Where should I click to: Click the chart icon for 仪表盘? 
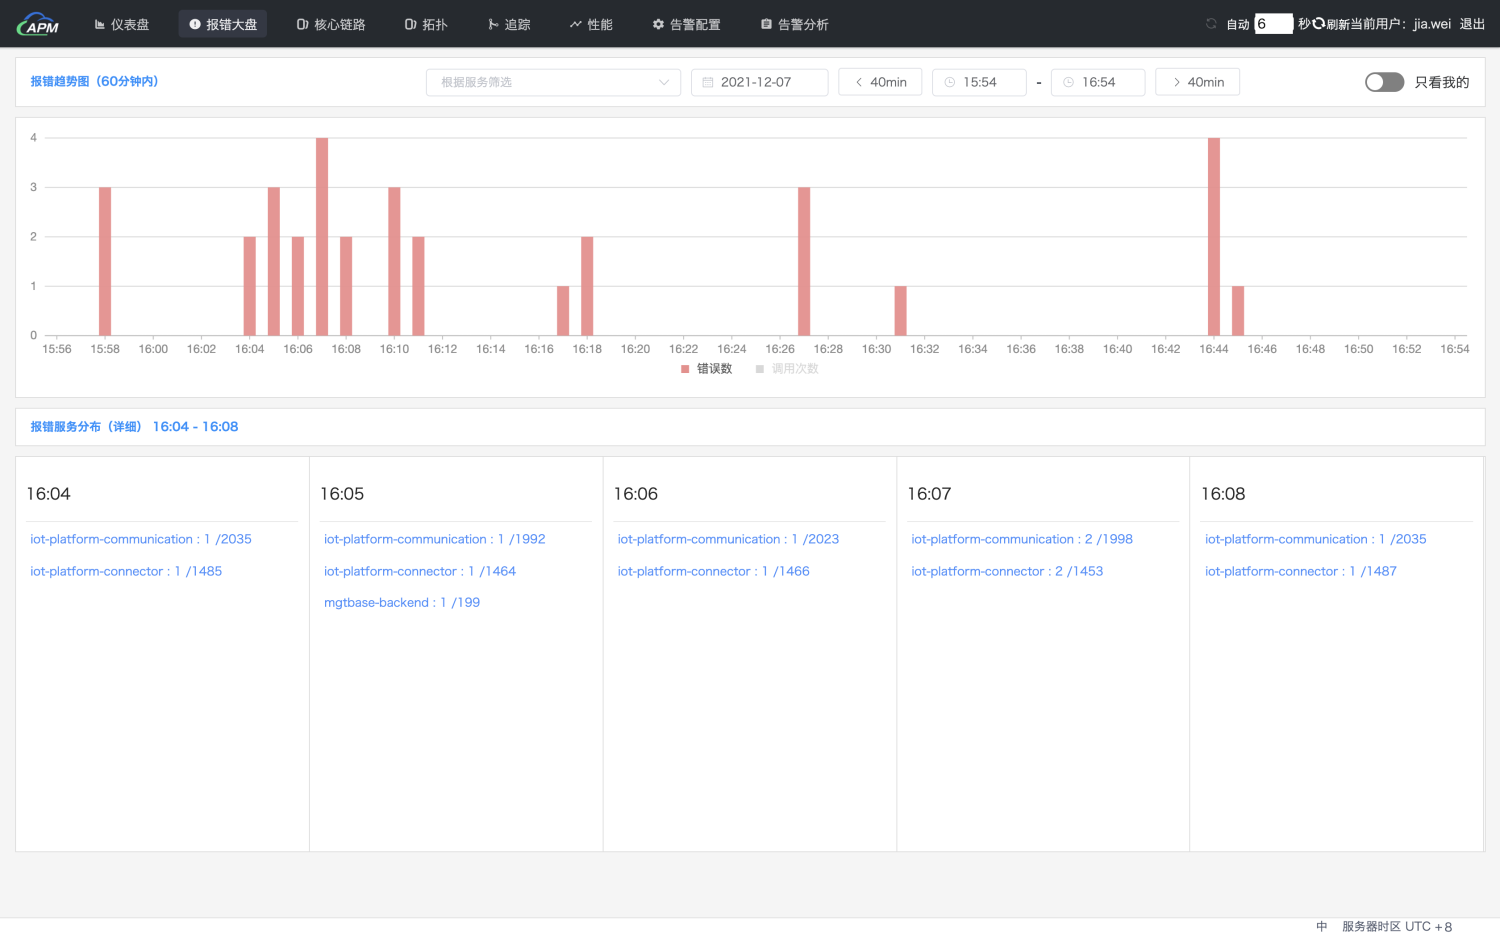100,24
